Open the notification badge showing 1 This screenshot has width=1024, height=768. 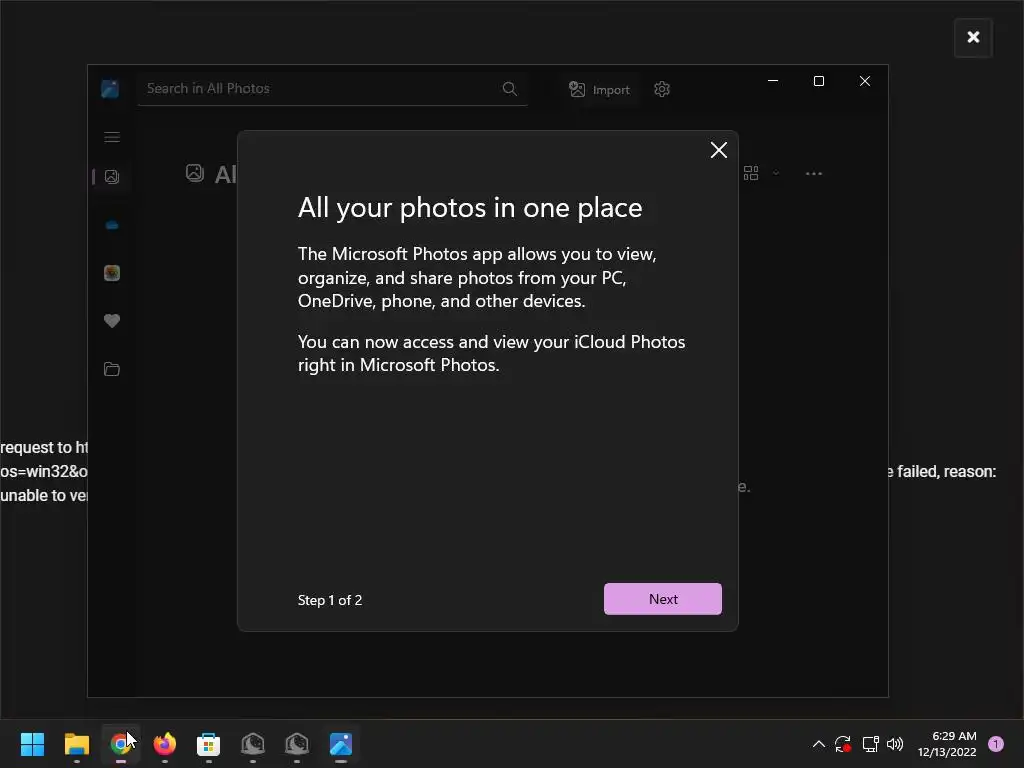pyautogui.click(x=995, y=744)
